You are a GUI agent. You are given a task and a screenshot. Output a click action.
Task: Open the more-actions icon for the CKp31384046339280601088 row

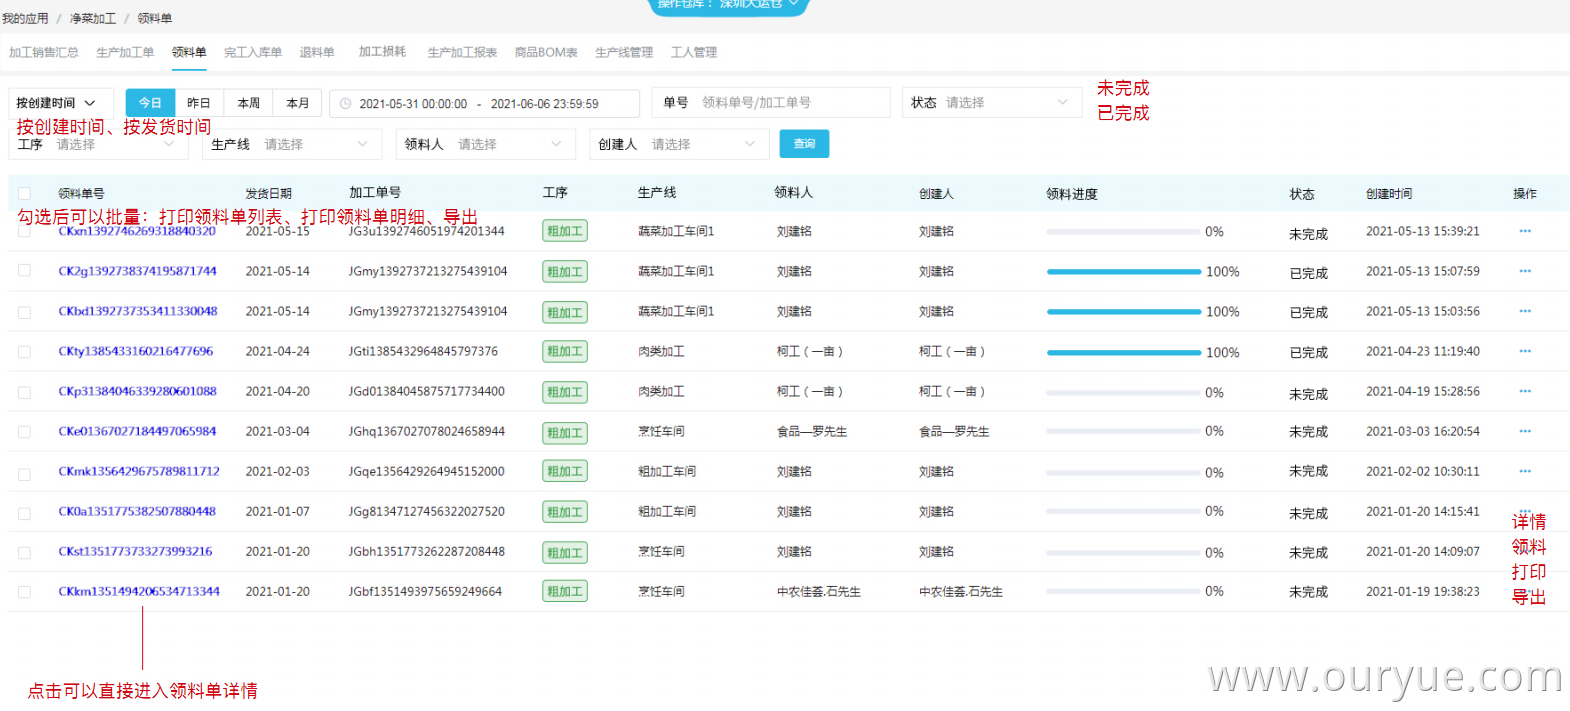click(1524, 391)
